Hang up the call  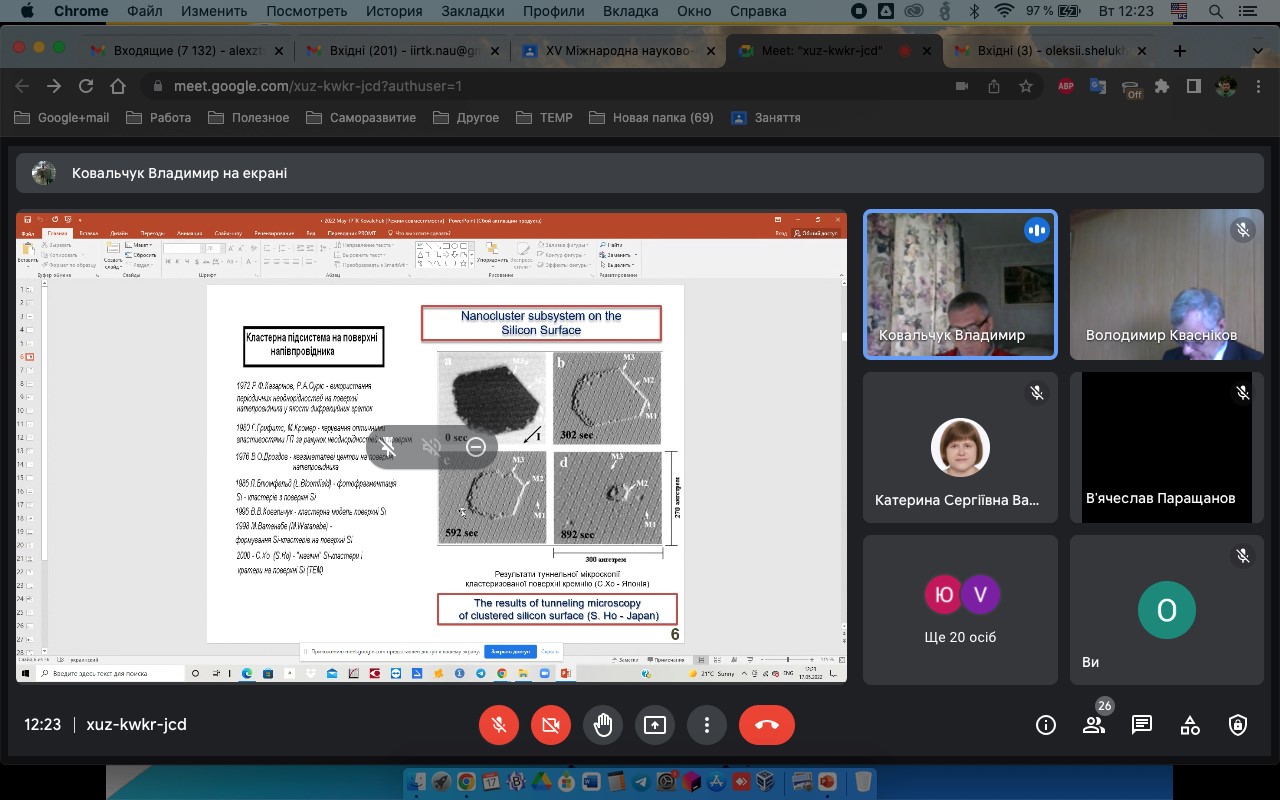(767, 725)
